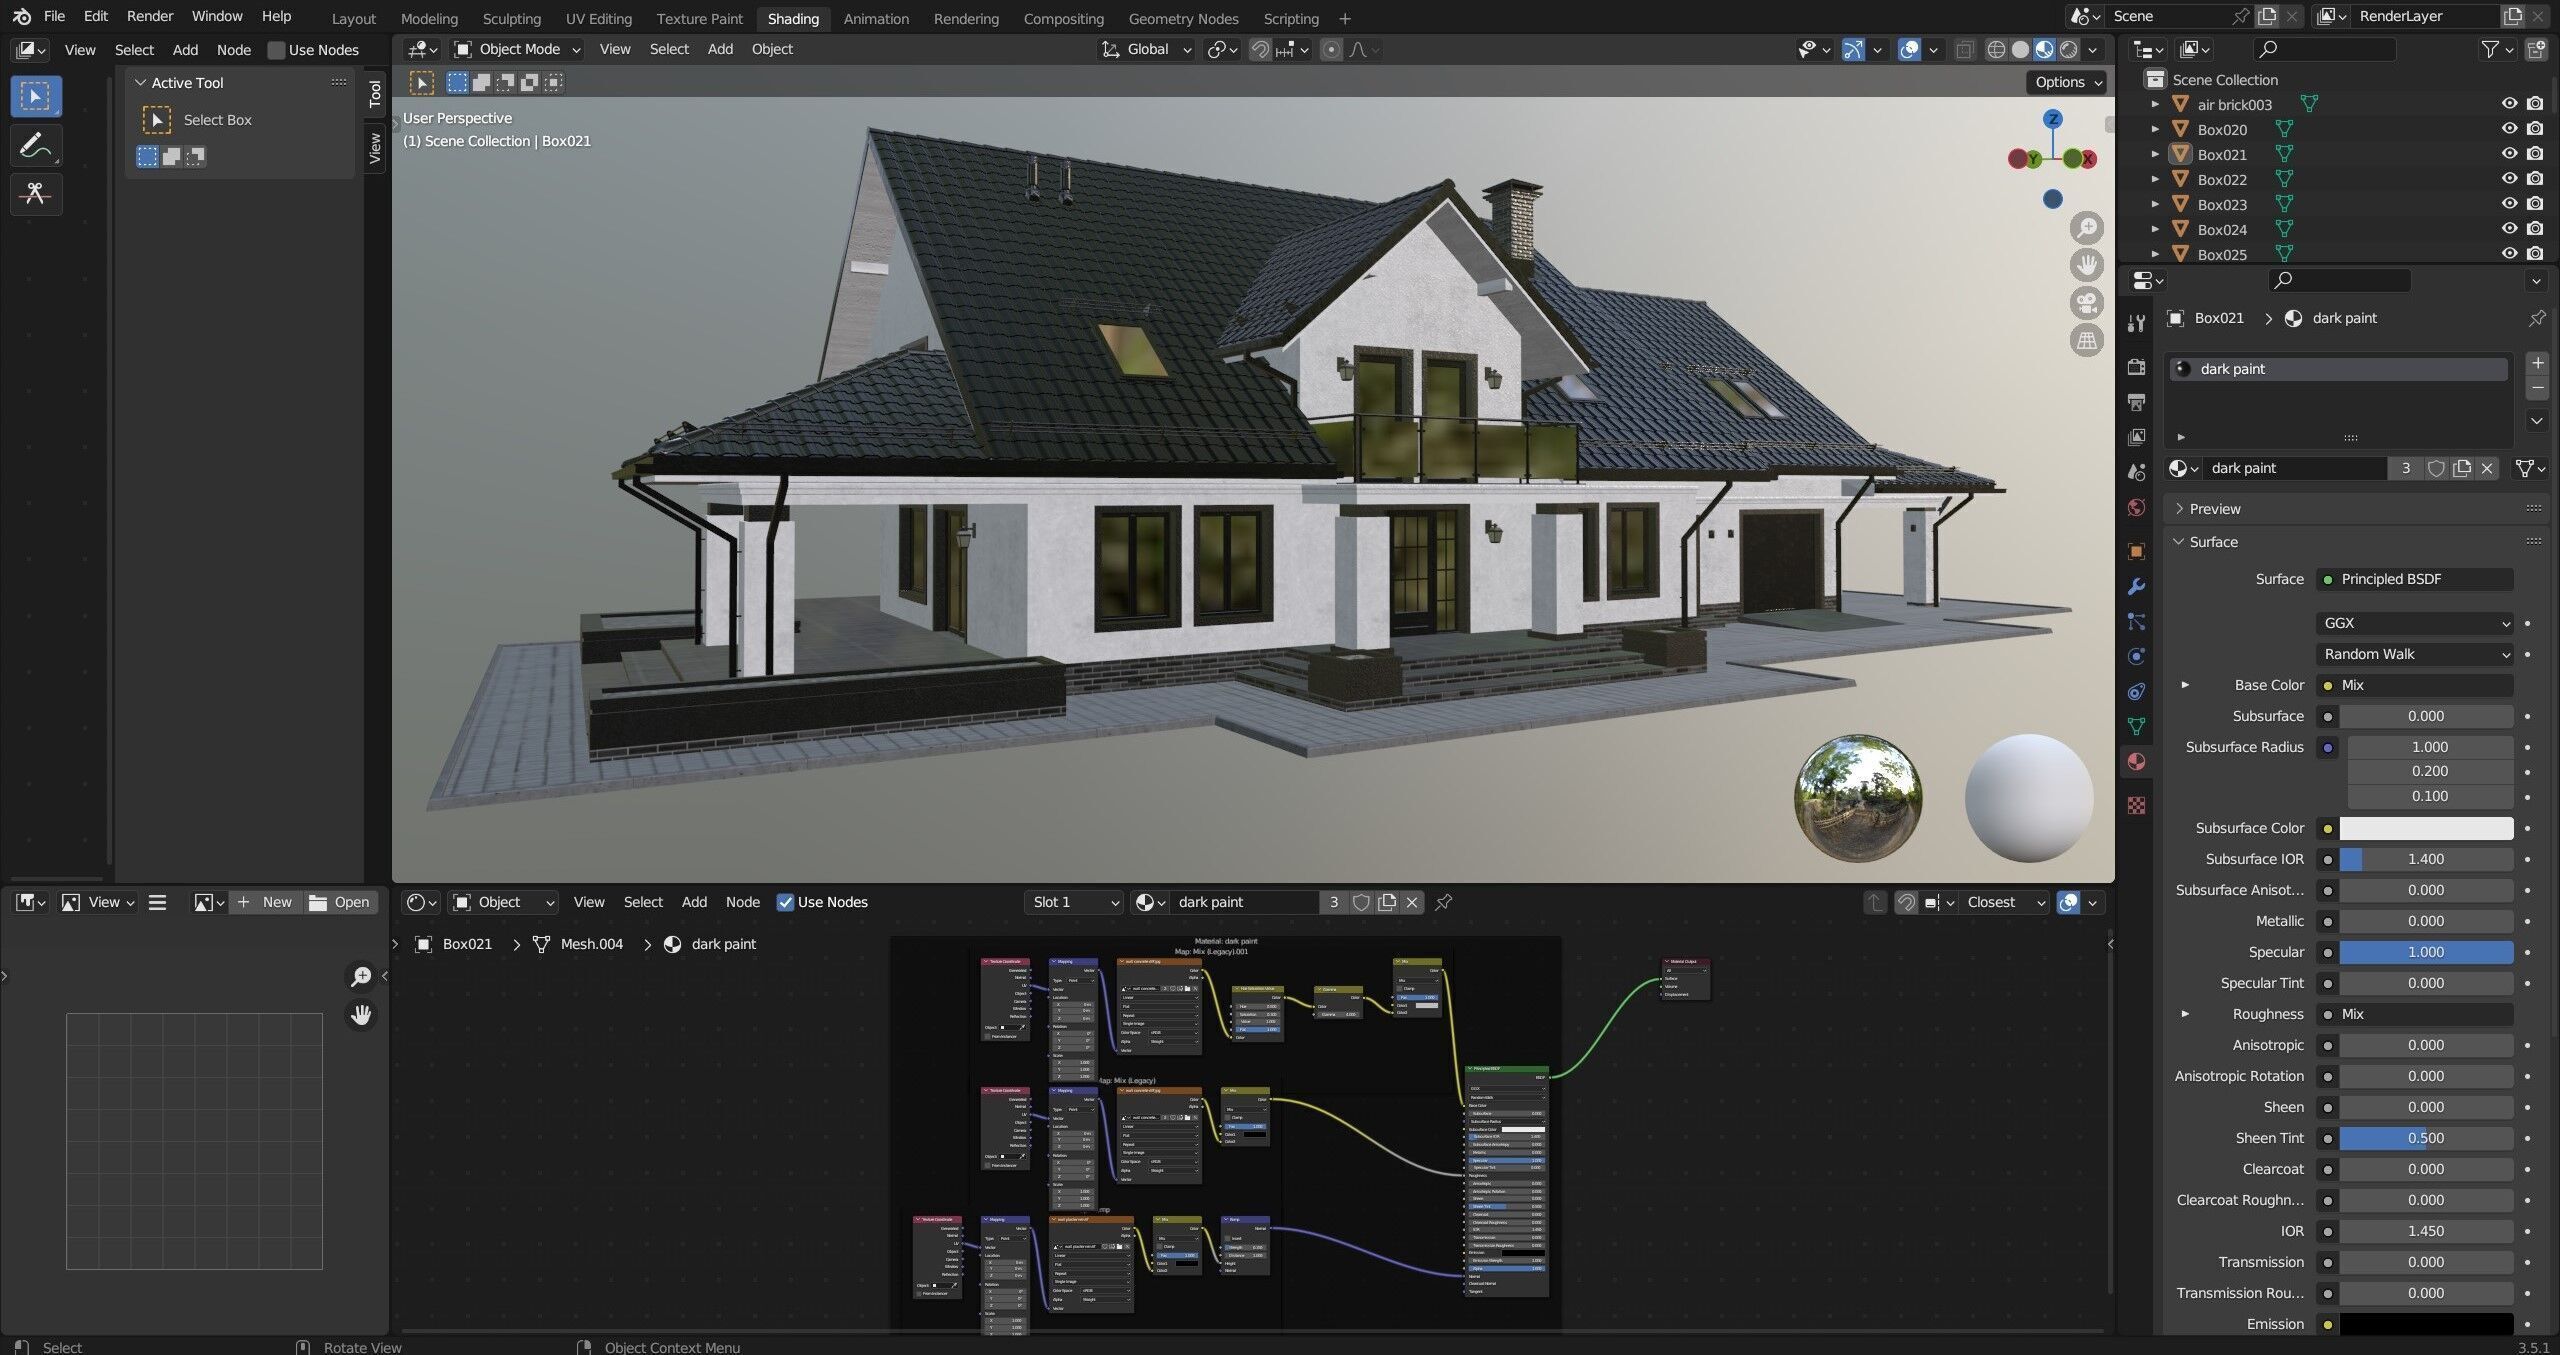Uncheck Use Nodes in node editor header
The width and height of the screenshot is (2560, 1355).
pos(786,902)
